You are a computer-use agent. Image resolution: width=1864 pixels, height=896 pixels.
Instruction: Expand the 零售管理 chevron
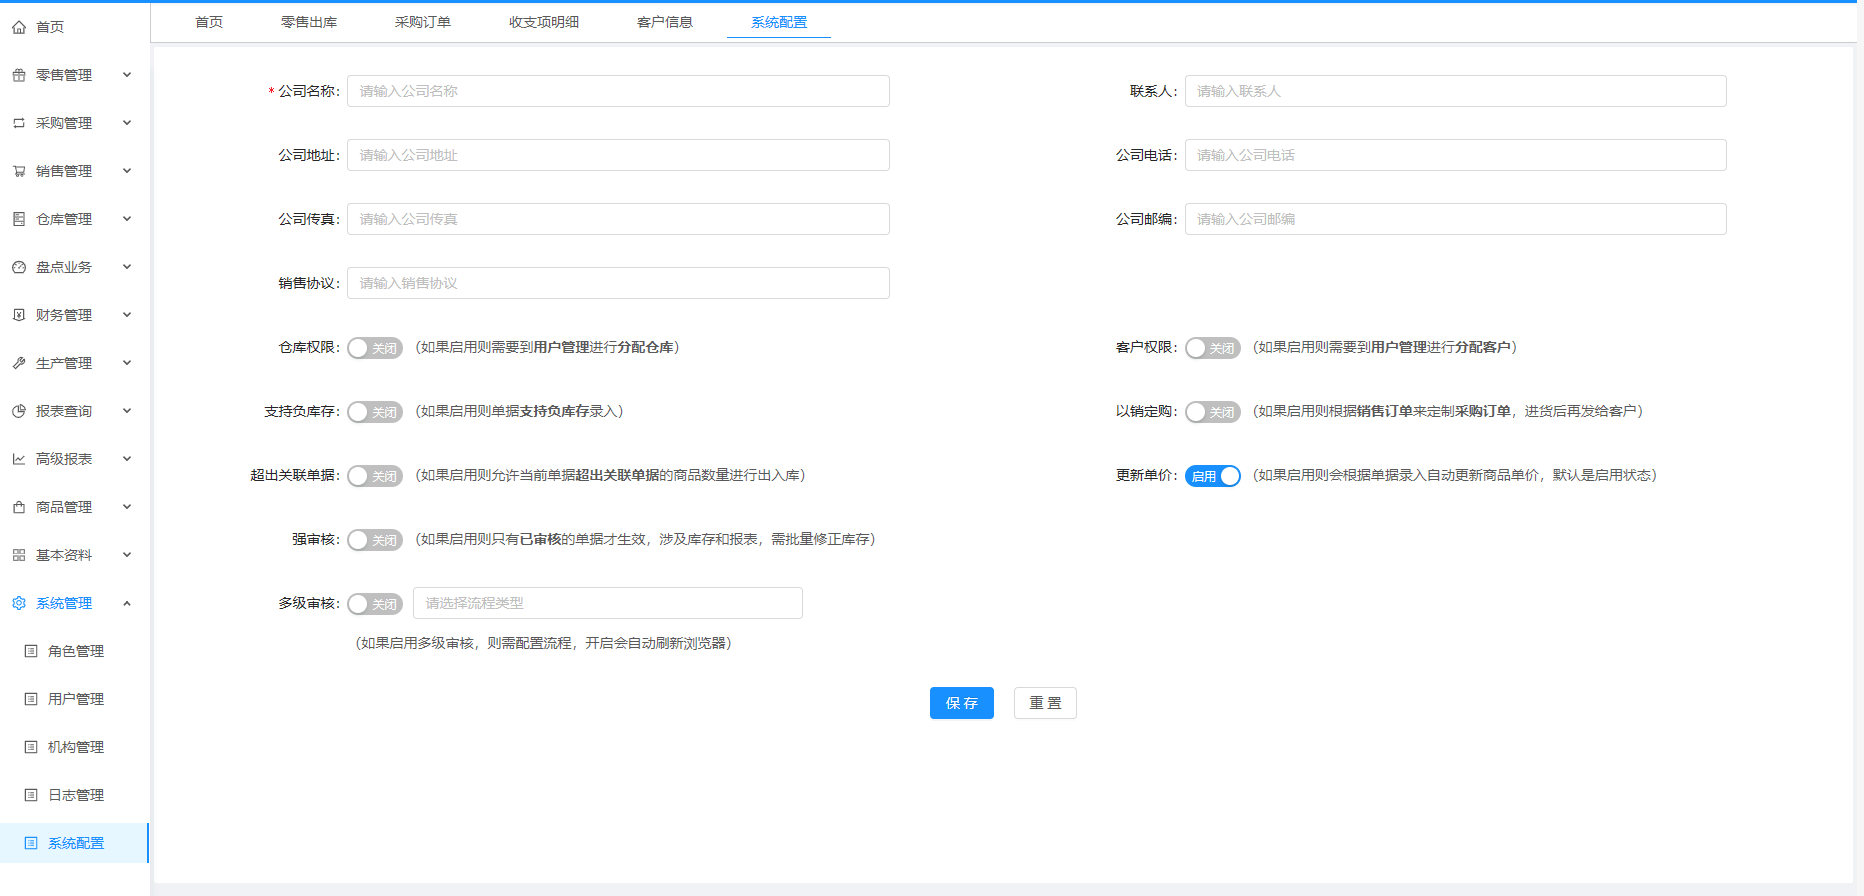[127, 75]
